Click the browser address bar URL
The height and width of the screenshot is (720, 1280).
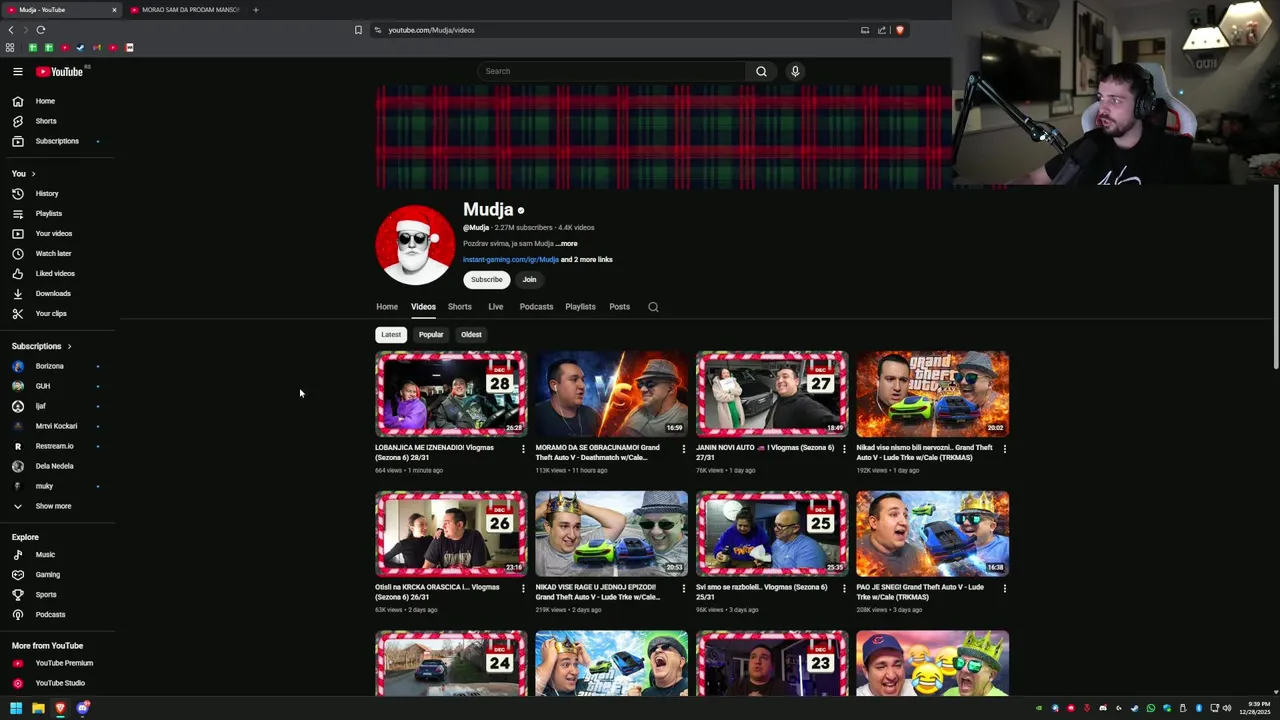pos(431,30)
